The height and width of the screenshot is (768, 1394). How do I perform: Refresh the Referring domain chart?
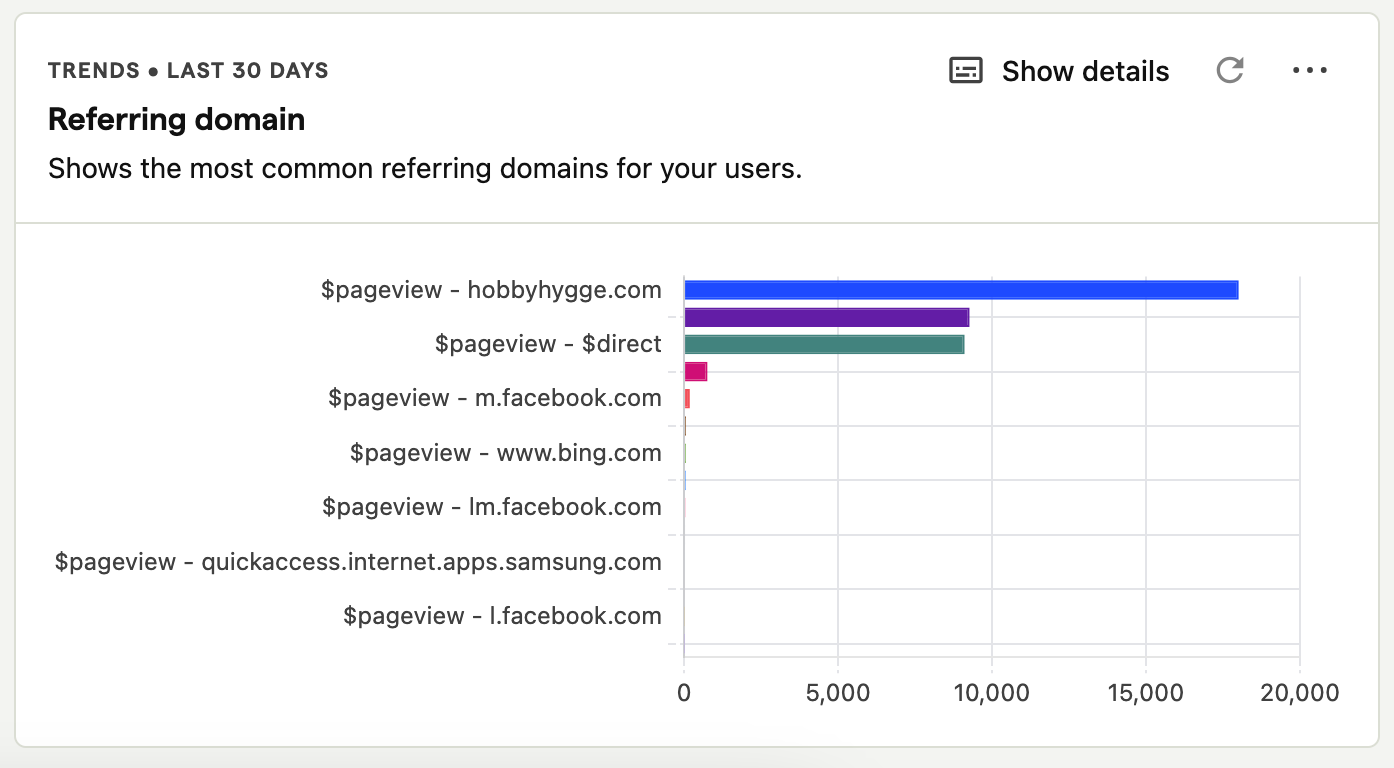(1230, 70)
